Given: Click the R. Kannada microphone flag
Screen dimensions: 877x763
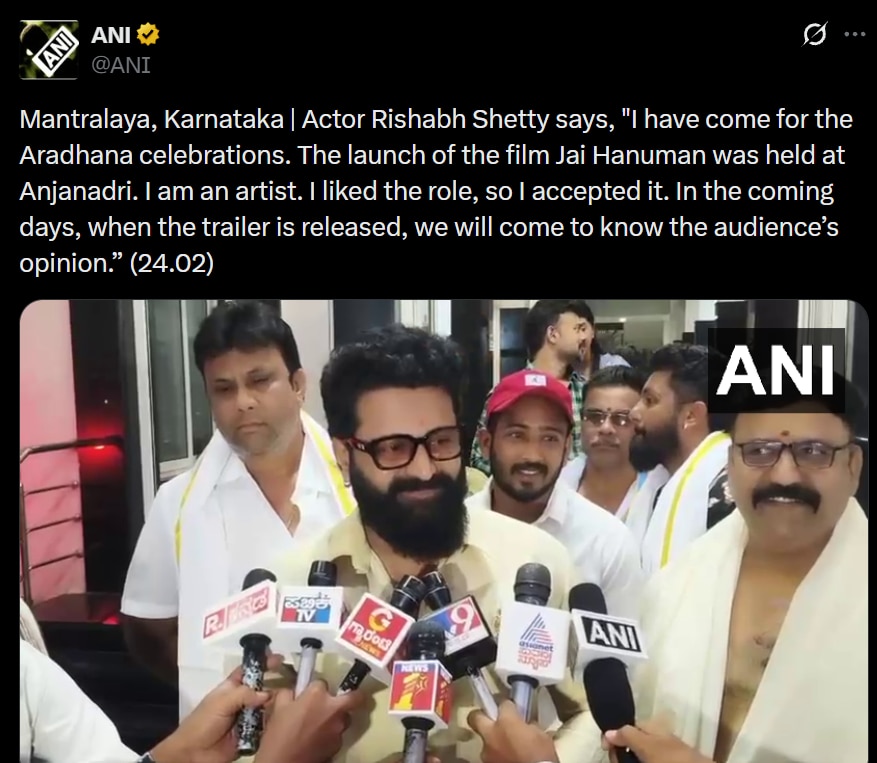Looking at the screenshot, I should pos(240,609).
